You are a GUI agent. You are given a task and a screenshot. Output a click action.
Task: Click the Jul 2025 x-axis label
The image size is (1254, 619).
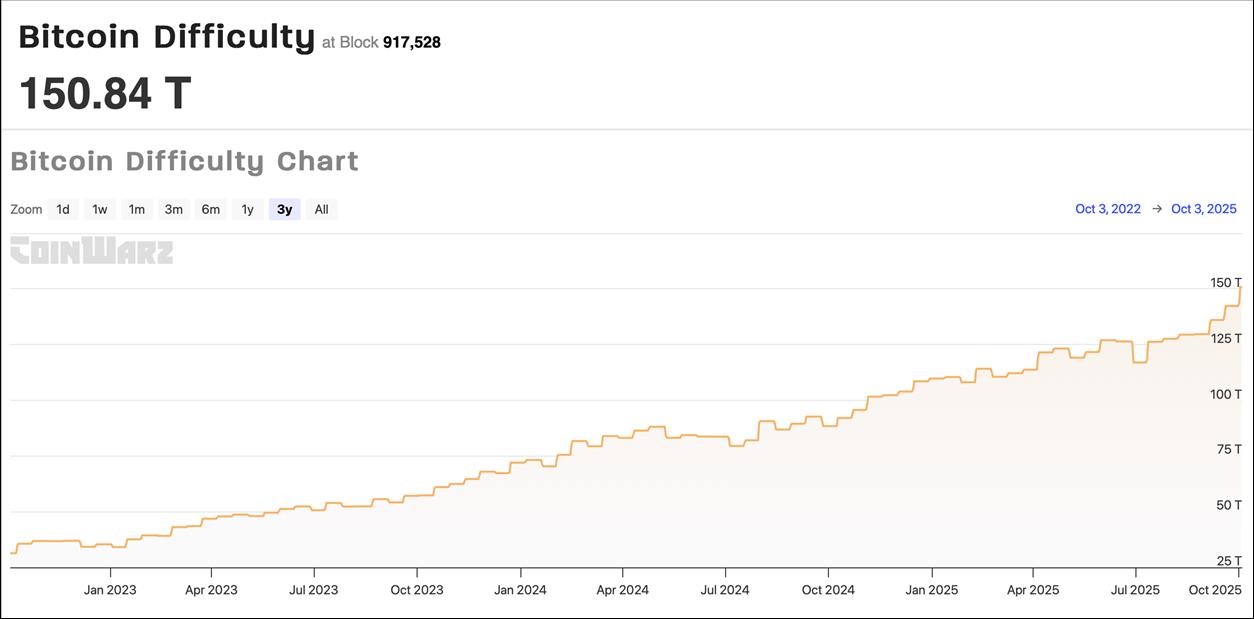pyautogui.click(x=1134, y=590)
